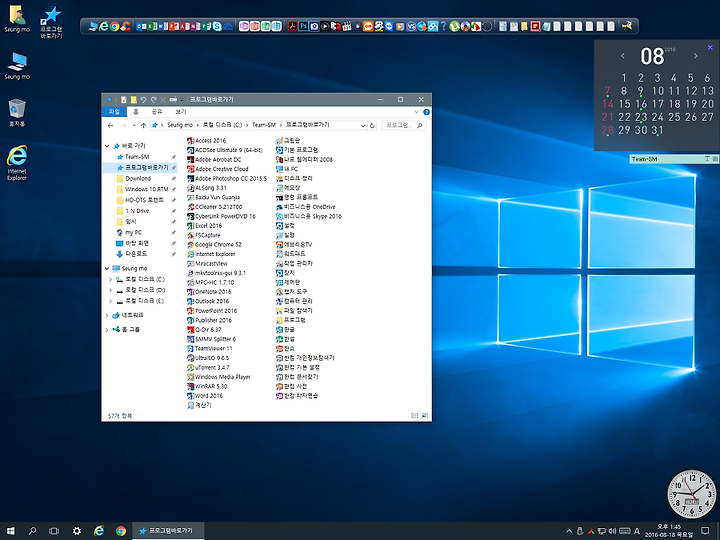The image size is (720, 540).
Task: Select uTorrent 3.4.7 shortcut
Action: [208, 367]
